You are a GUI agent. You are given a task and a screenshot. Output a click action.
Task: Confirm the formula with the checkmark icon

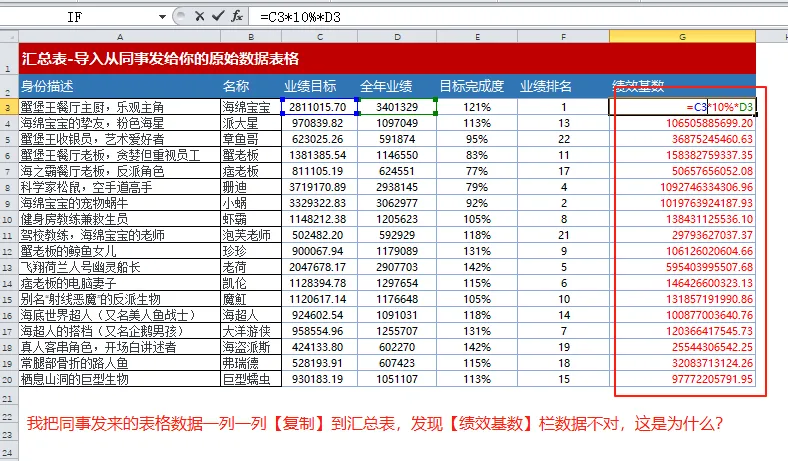[x=218, y=17]
